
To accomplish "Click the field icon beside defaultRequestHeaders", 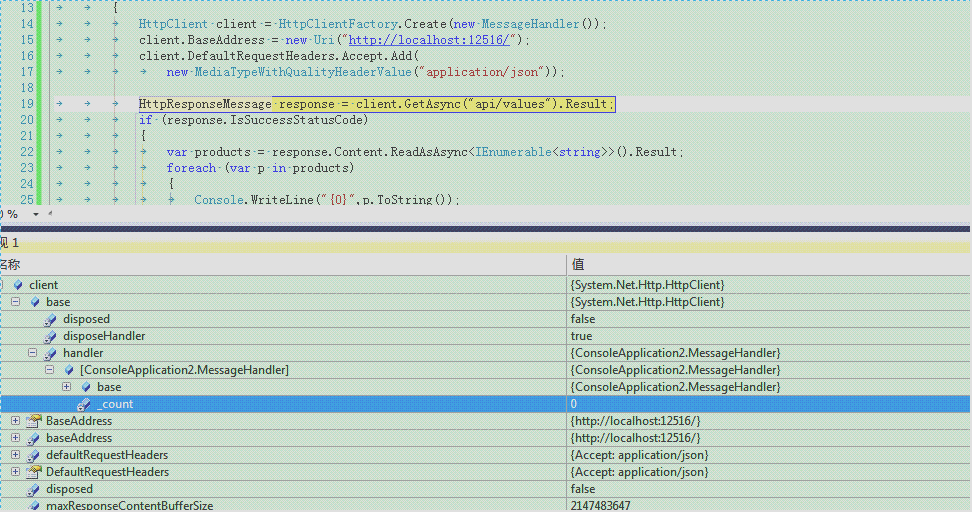I will point(33,455).
